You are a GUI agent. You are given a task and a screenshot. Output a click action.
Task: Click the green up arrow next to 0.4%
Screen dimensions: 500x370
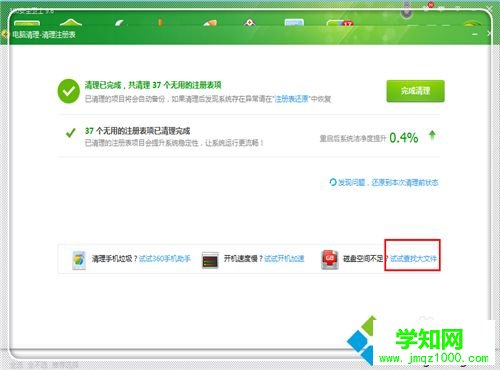[x=432, y=135]
